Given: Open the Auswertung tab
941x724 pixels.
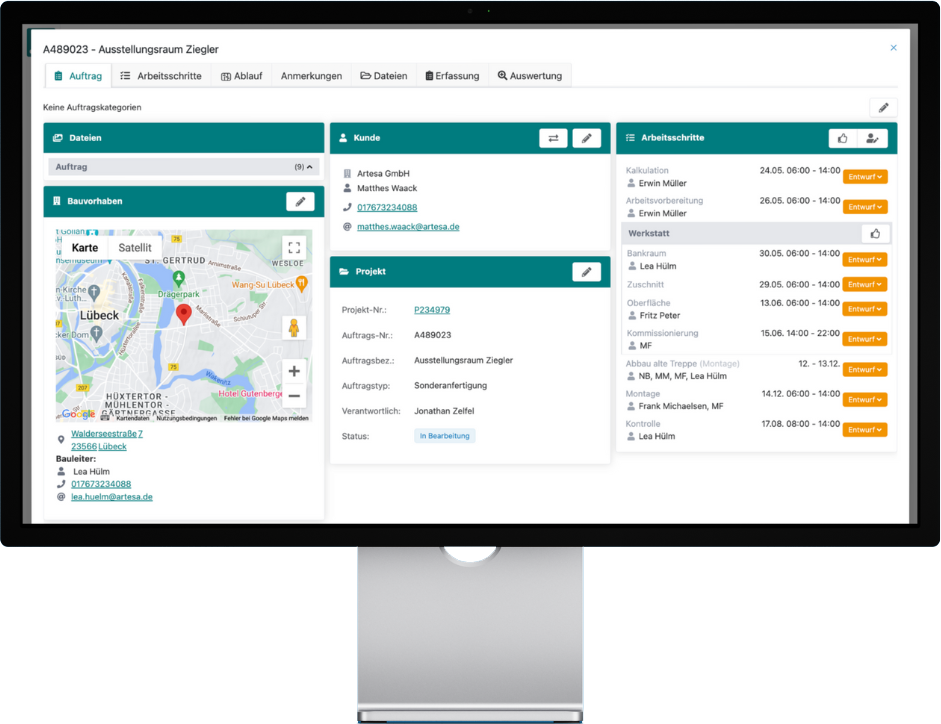Looking at the screenshot, I should (529, 76).
